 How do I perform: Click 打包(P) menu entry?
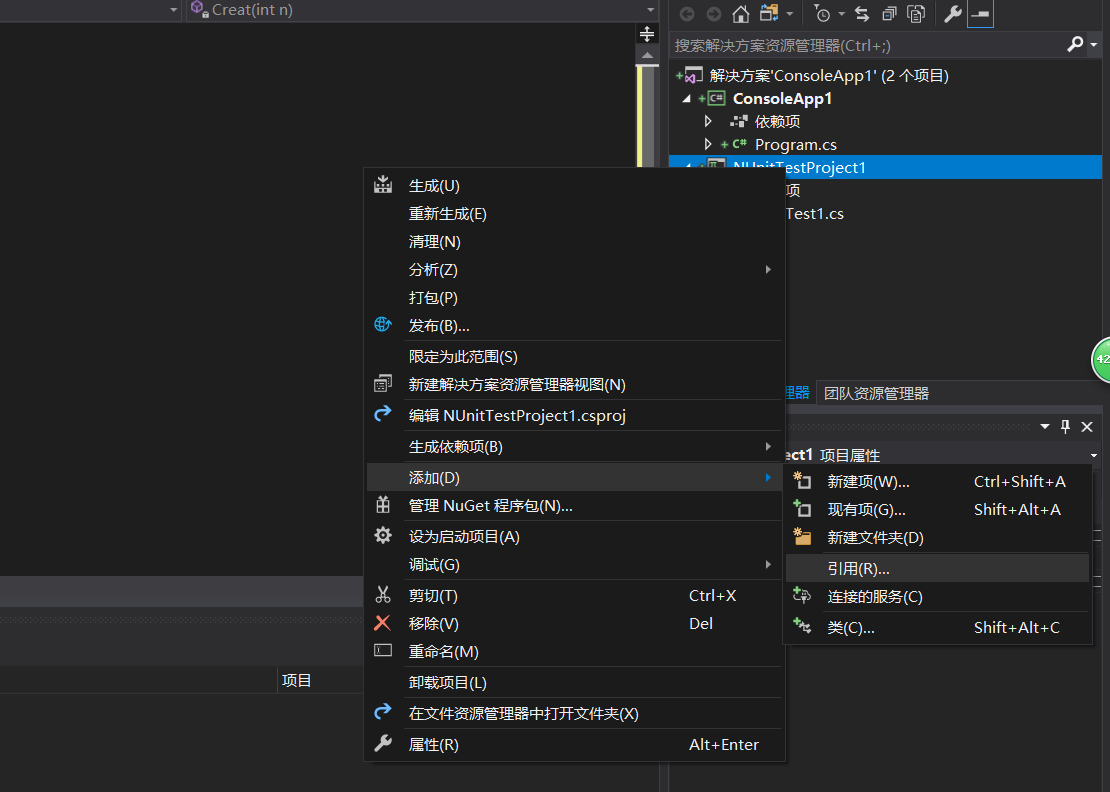574,298
